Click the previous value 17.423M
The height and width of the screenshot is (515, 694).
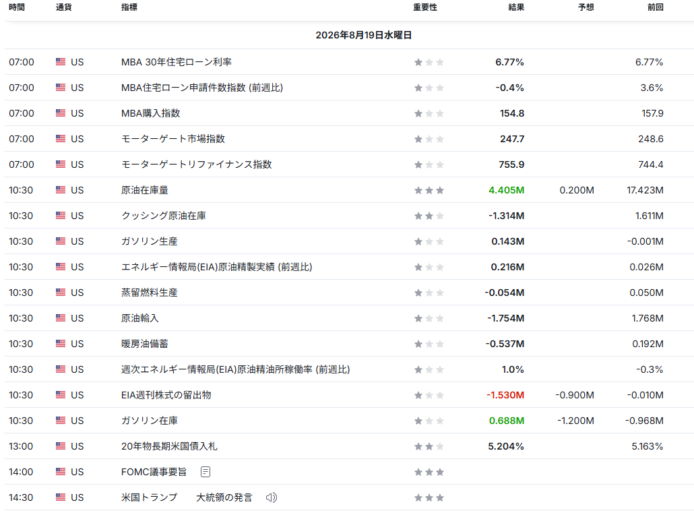(x=645, y=190)
